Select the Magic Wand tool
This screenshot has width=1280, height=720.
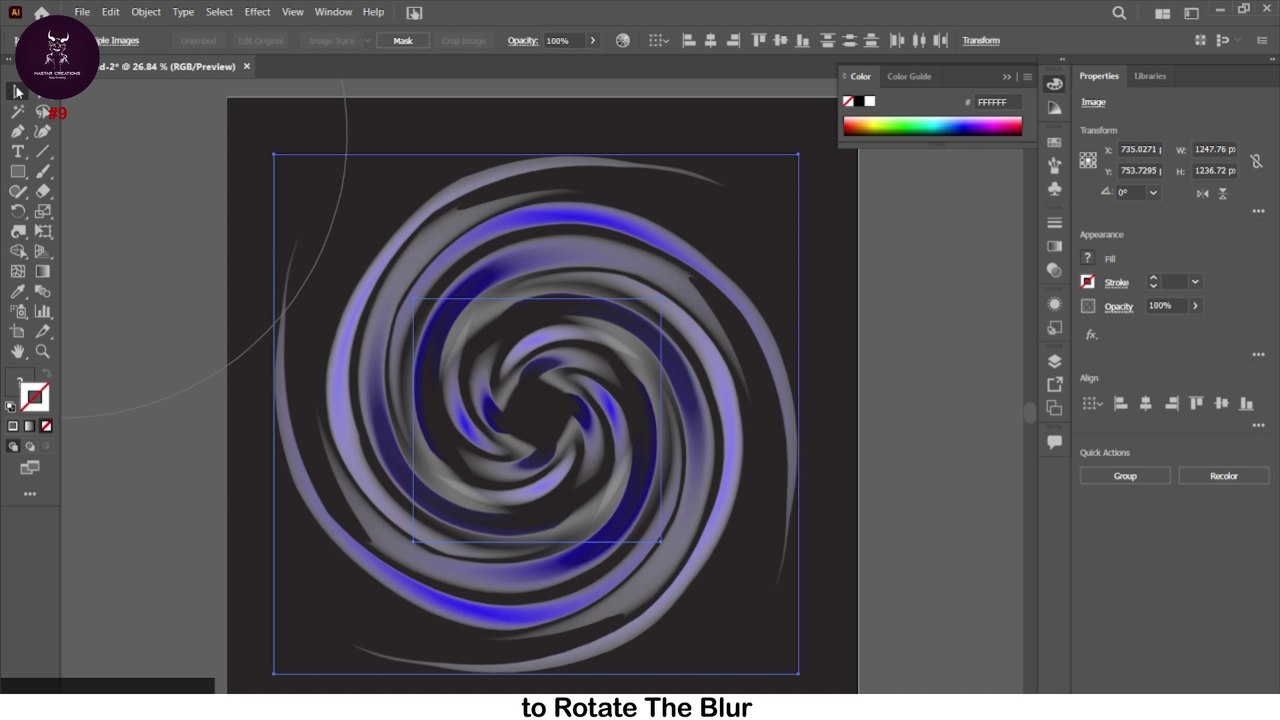(18, 112)
